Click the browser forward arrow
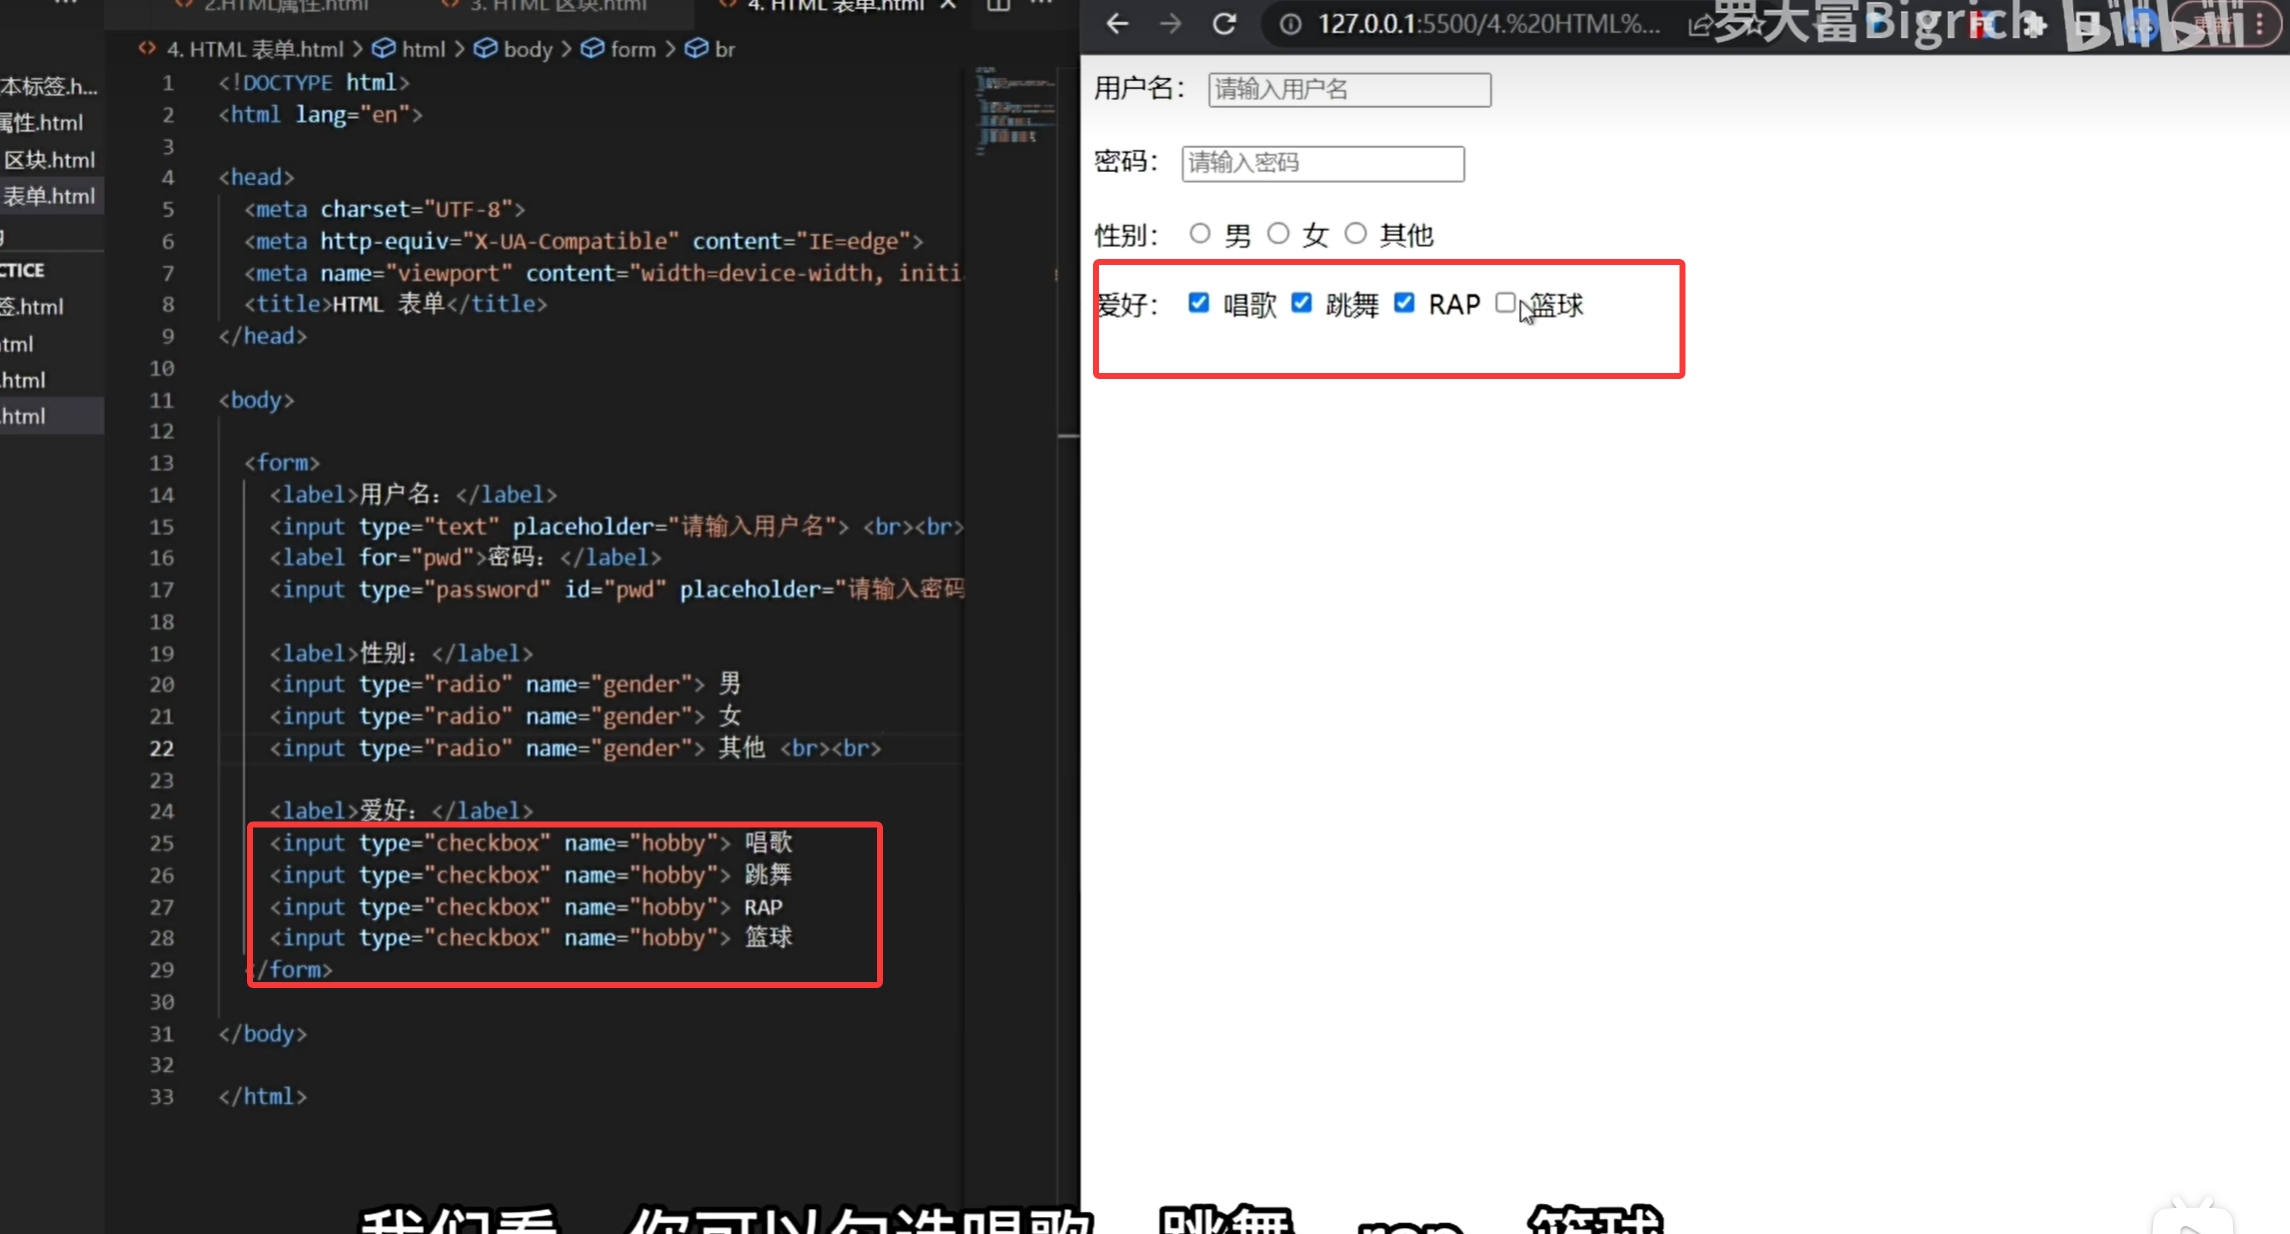The width and height of the screenshot is (2290, 1234). click(1170, 24)
